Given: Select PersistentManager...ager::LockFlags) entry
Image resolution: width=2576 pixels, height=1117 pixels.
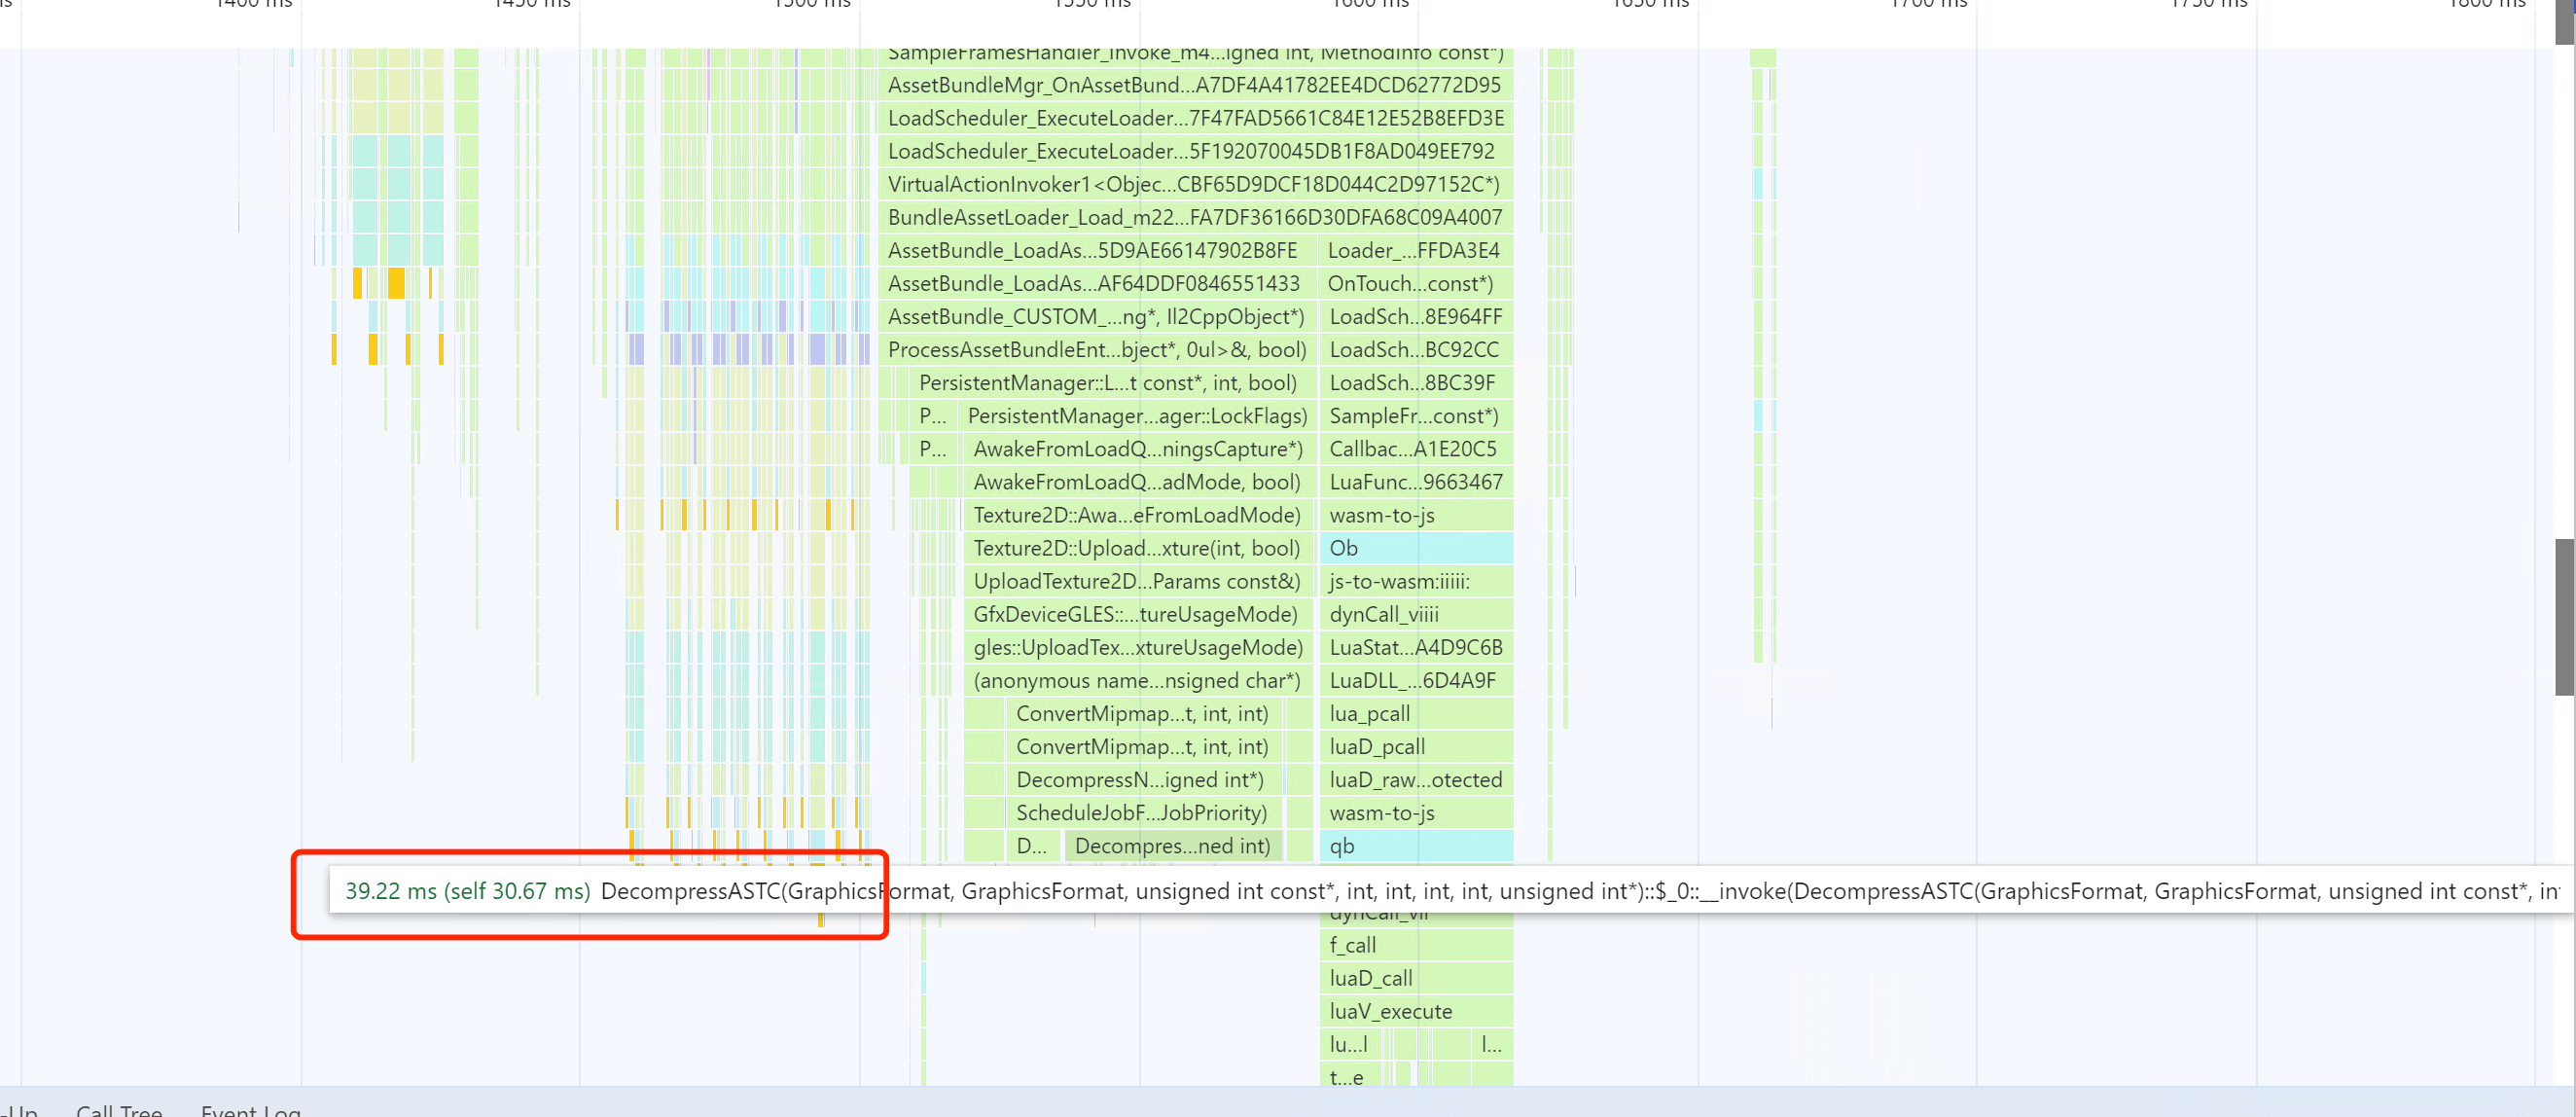Looking at the screenshot, I should click(1138, 415).
